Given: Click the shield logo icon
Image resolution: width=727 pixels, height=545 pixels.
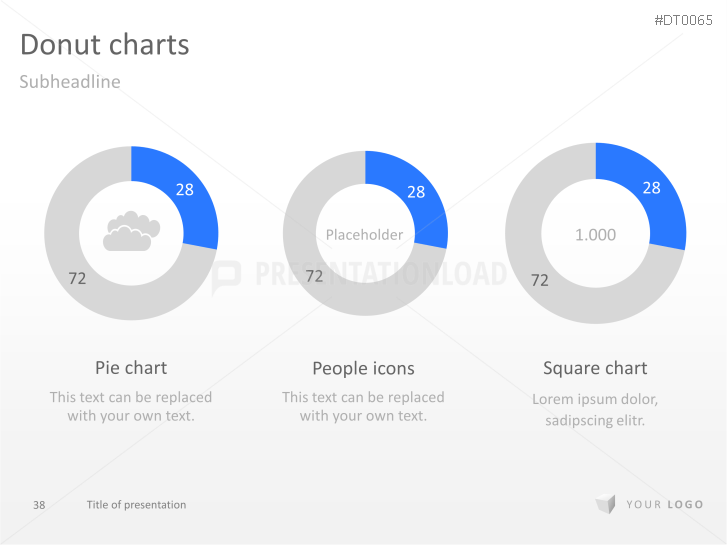Looking at the screenshot, I should click(604, 505).
